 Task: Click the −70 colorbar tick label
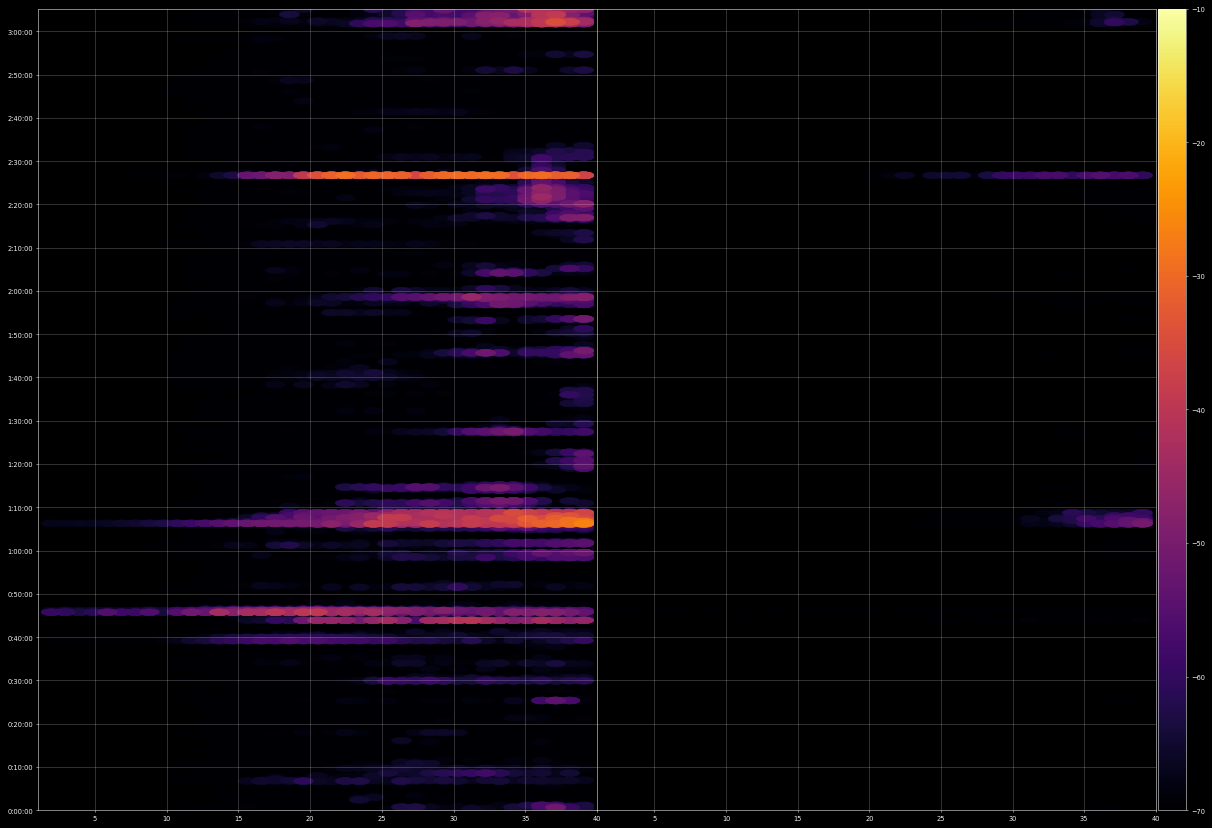(x=1198, y=810)
